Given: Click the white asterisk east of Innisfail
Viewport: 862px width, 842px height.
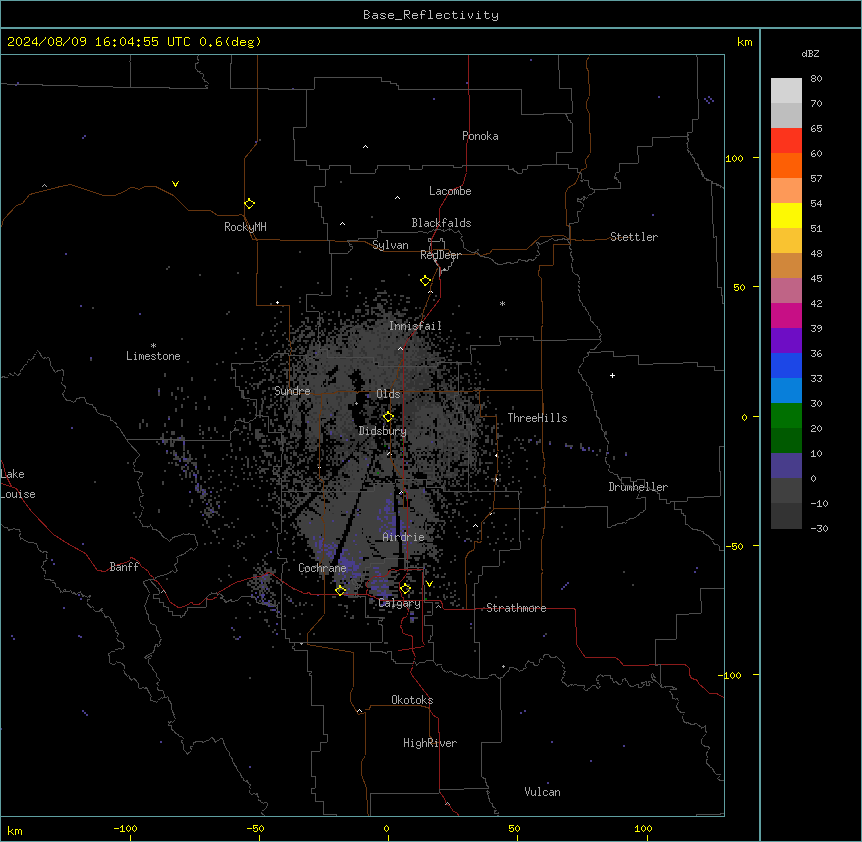Looking at the screenshot, I should coord(502,303).
